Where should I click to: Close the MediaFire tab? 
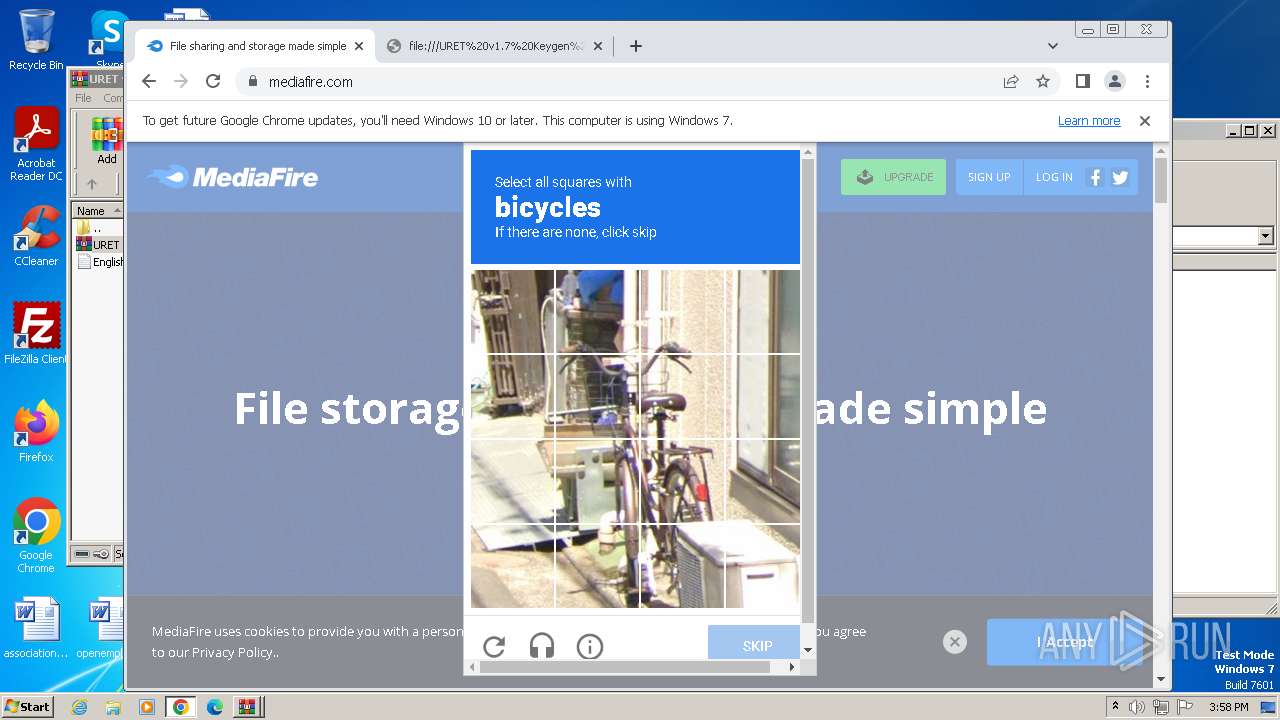359,46
